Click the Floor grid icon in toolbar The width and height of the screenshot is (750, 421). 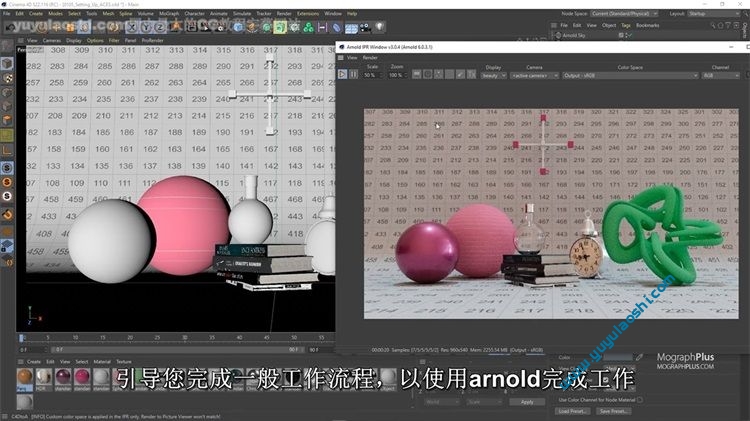click(x=351, y=28)
